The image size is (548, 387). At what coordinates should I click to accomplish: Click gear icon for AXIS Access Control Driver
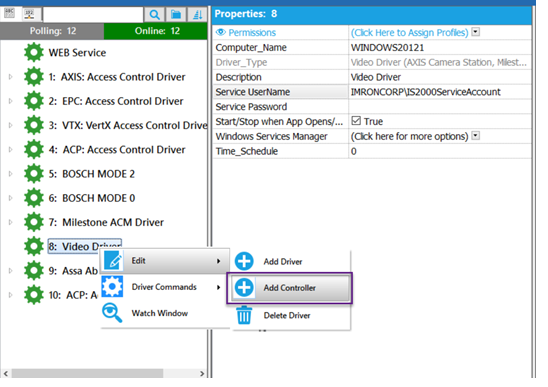click(34, 77)
